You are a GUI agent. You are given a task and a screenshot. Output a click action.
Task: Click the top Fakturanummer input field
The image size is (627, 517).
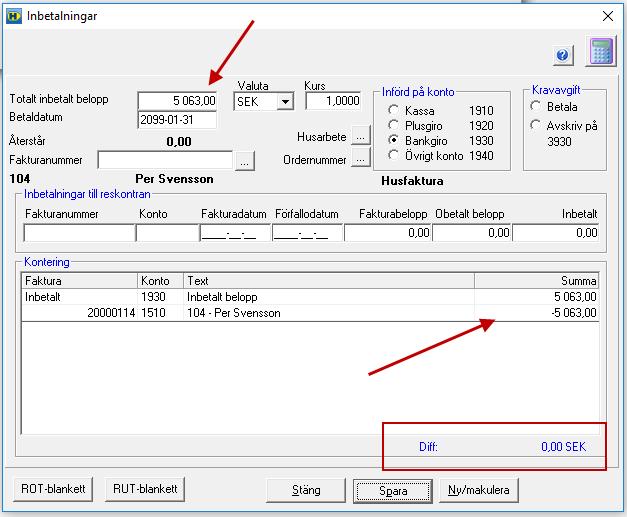tap(165, 160)
